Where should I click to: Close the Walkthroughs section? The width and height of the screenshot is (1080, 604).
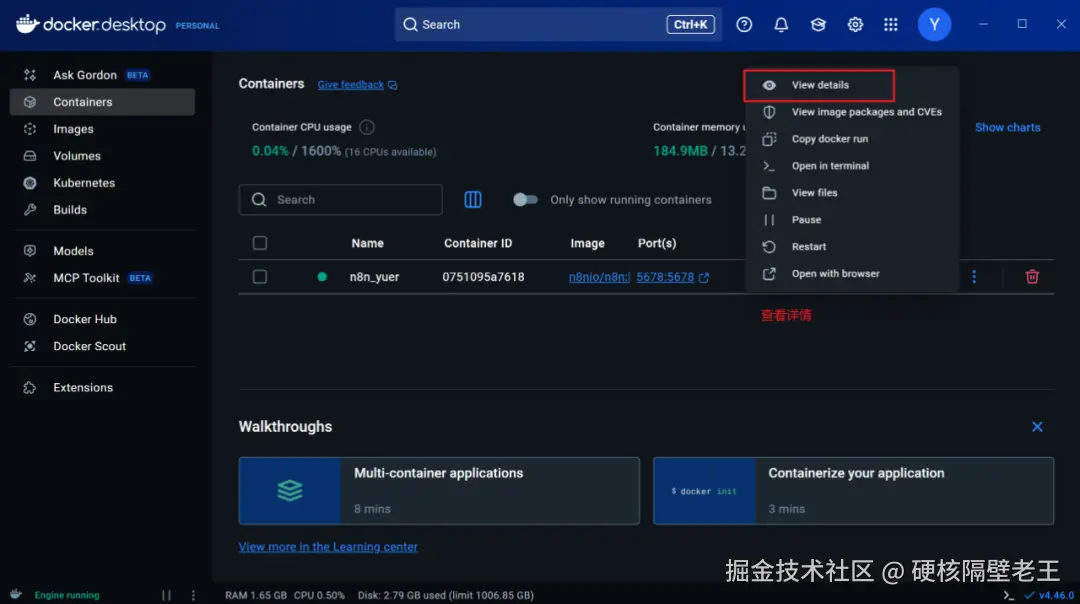point(1037,427)
